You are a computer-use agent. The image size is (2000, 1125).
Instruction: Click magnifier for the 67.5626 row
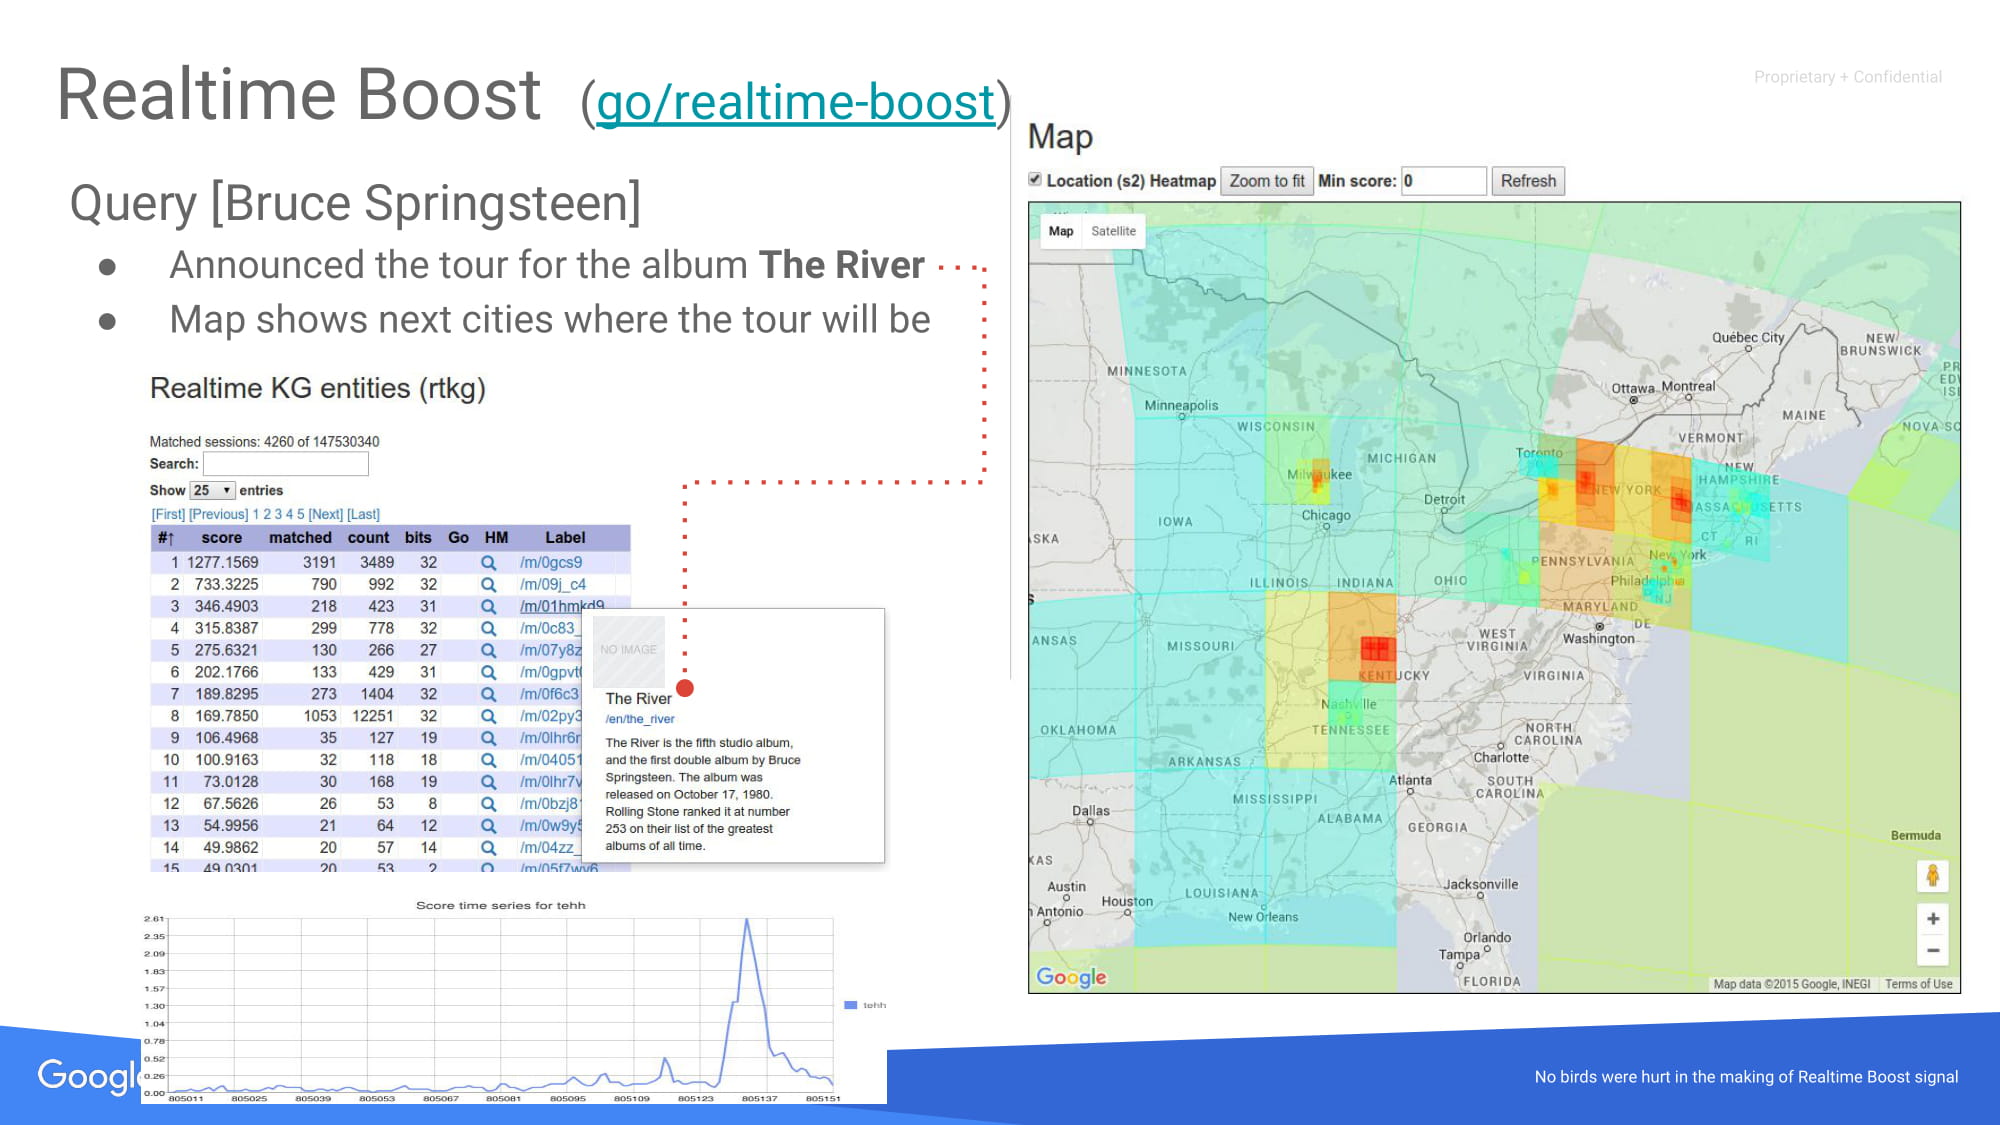point(488,805)
